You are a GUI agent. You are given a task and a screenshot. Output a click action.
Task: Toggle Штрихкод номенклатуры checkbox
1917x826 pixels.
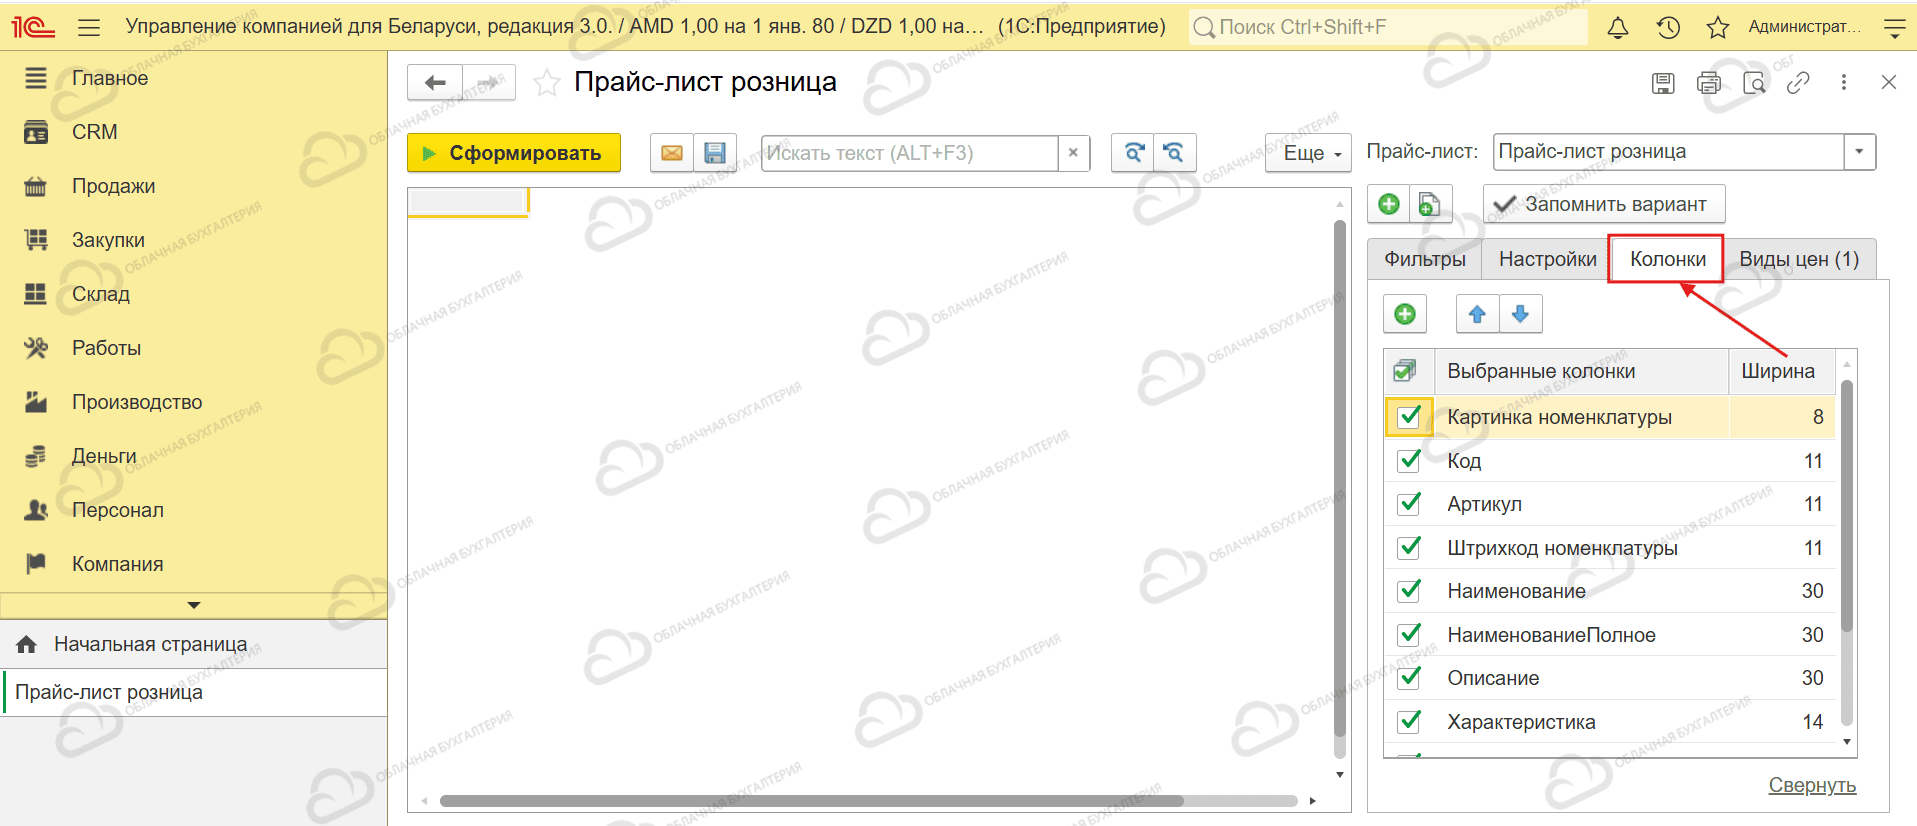pyautogui.click(x=1409, y=547)
